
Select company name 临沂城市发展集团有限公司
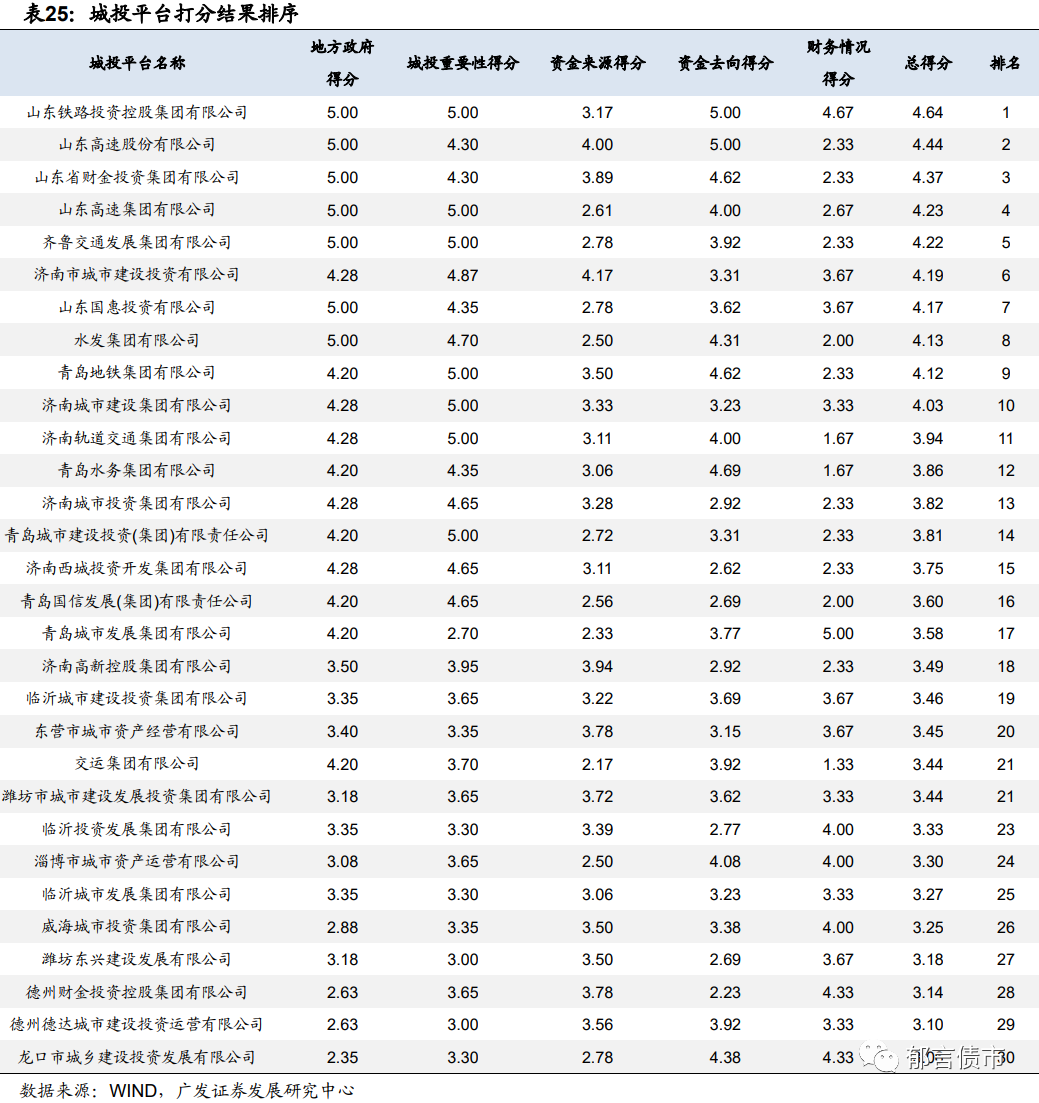[137, 895]
